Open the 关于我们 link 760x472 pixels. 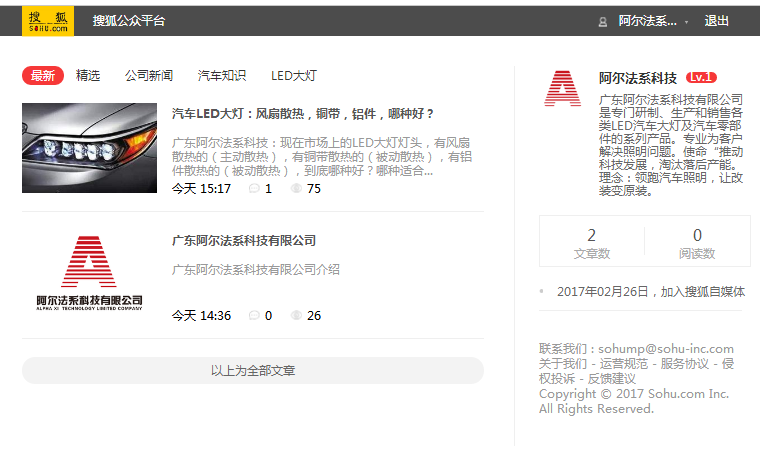tap(563, 364)
